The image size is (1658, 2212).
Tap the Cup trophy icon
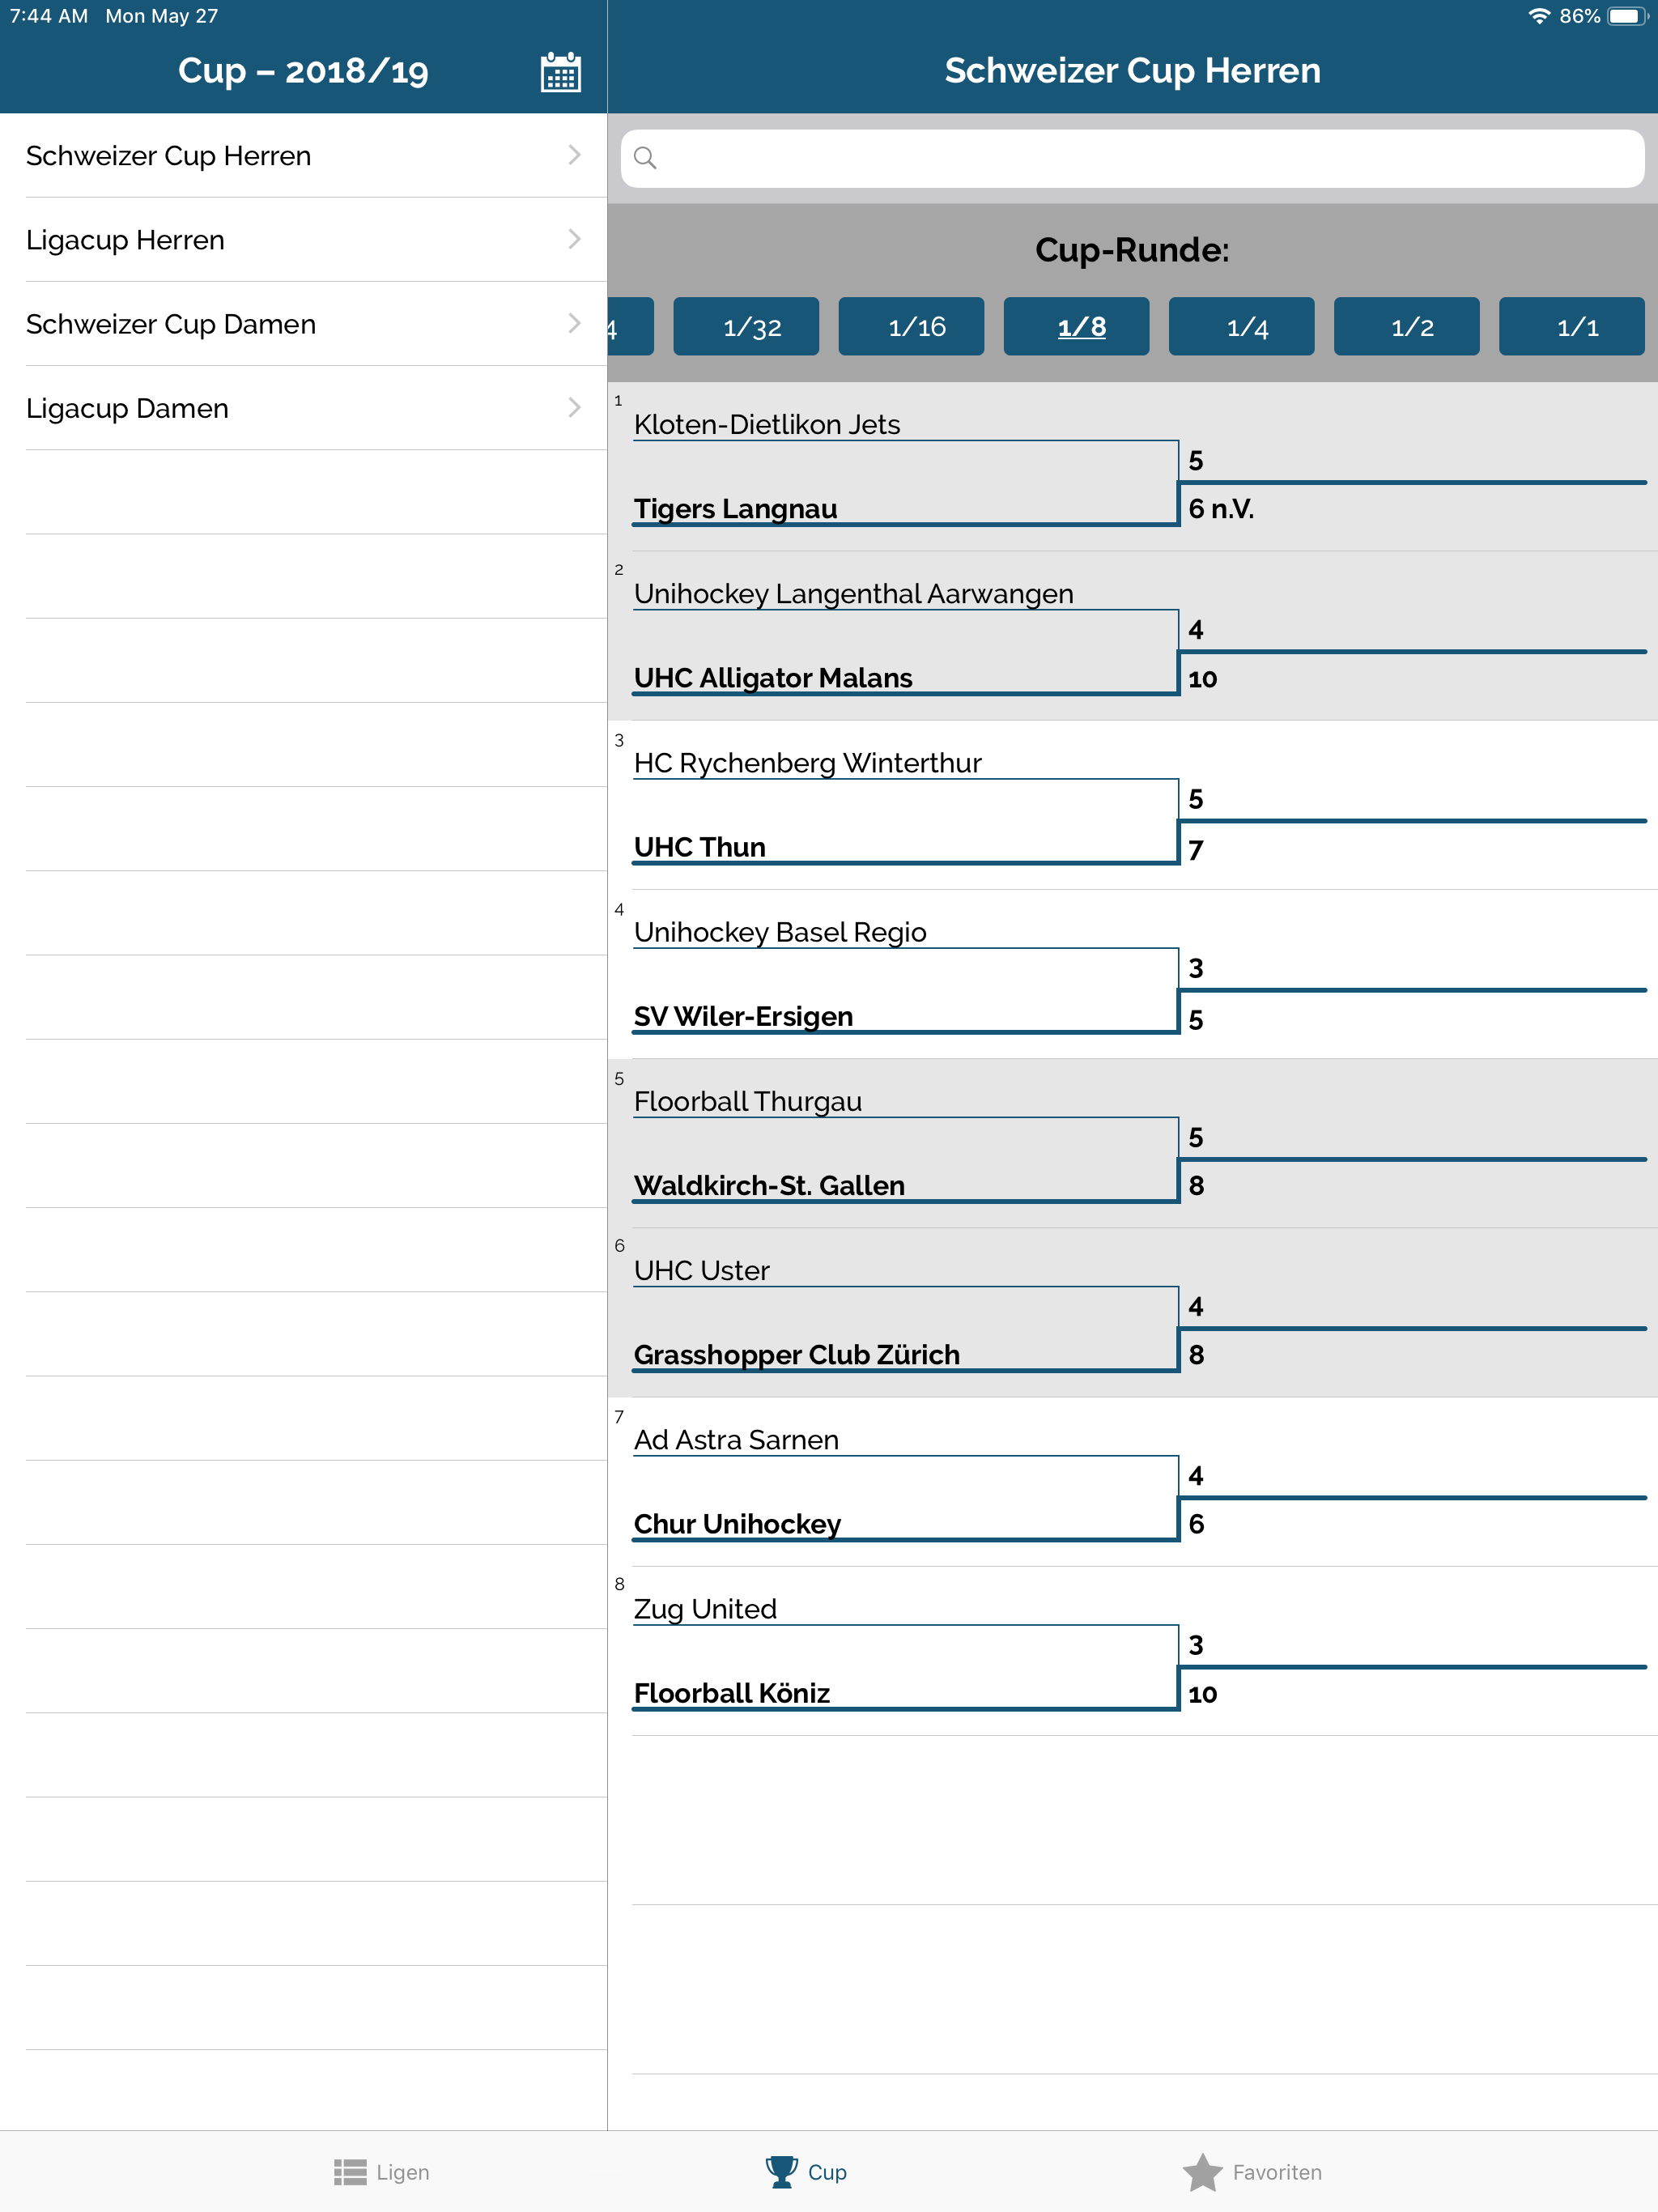tap(781, 2172)
